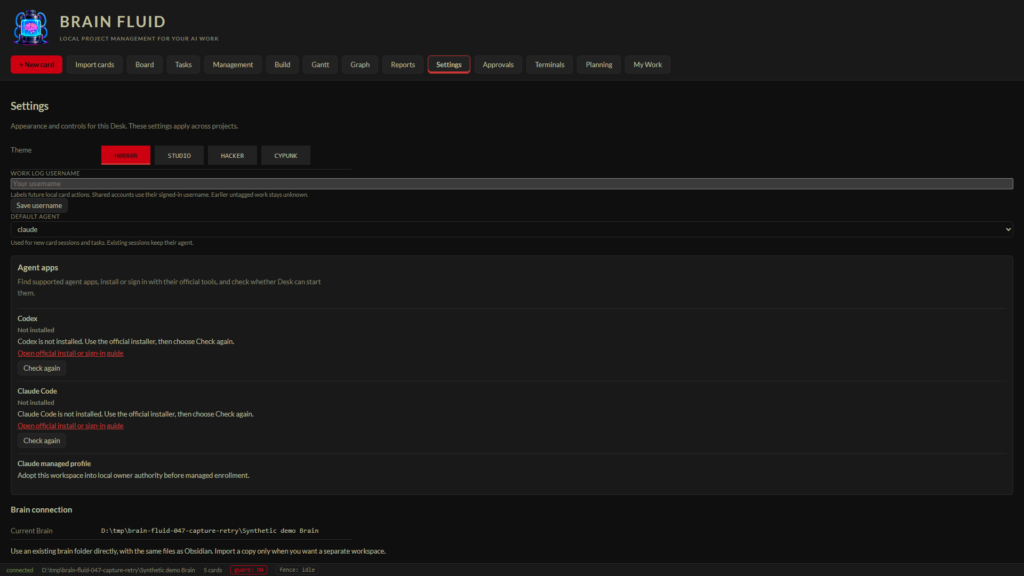Toggle the guard: ON status badge
This screenshot has width=1024, height=576.
(x=249, y=570)
